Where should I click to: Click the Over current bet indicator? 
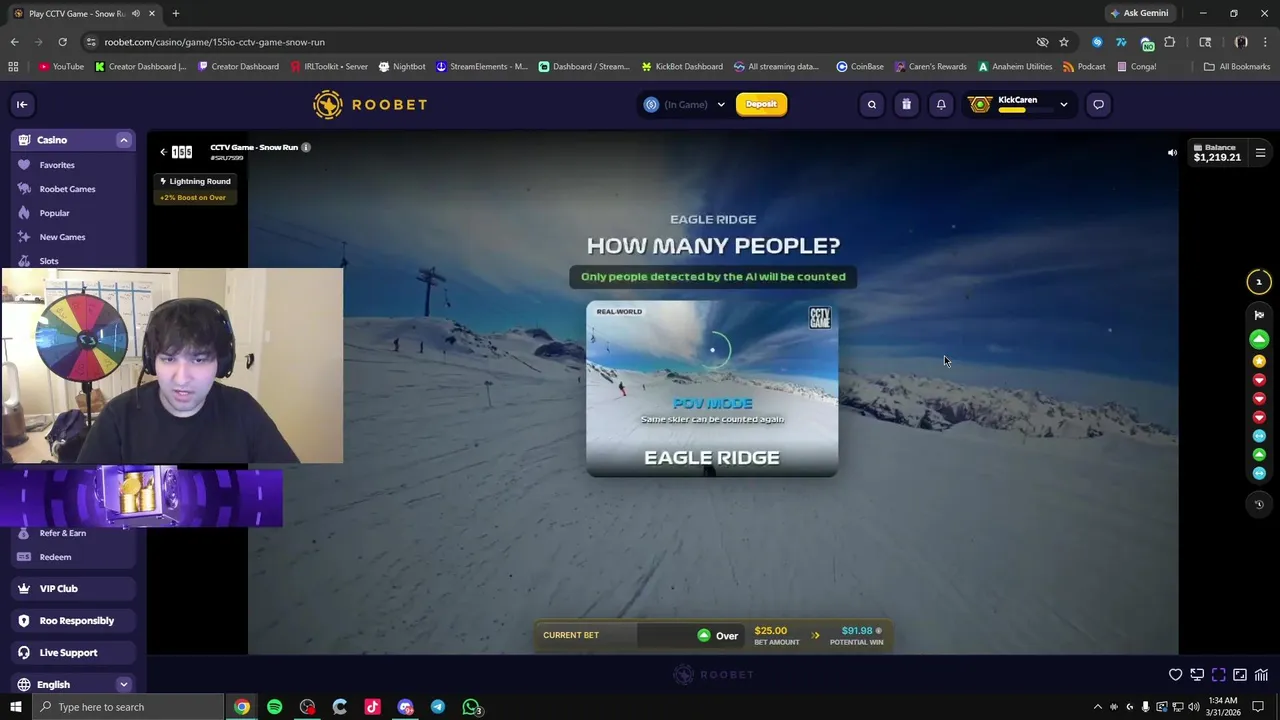point(718,635)
